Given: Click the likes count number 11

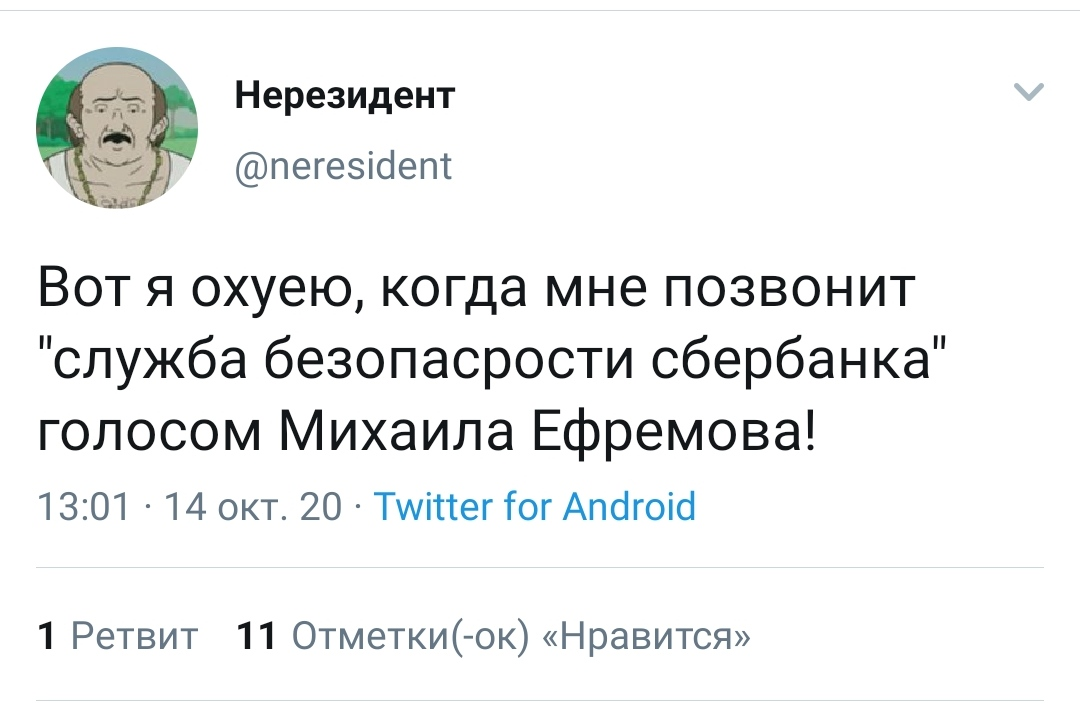Looking at the screenshot, I should tap(256, 634).
